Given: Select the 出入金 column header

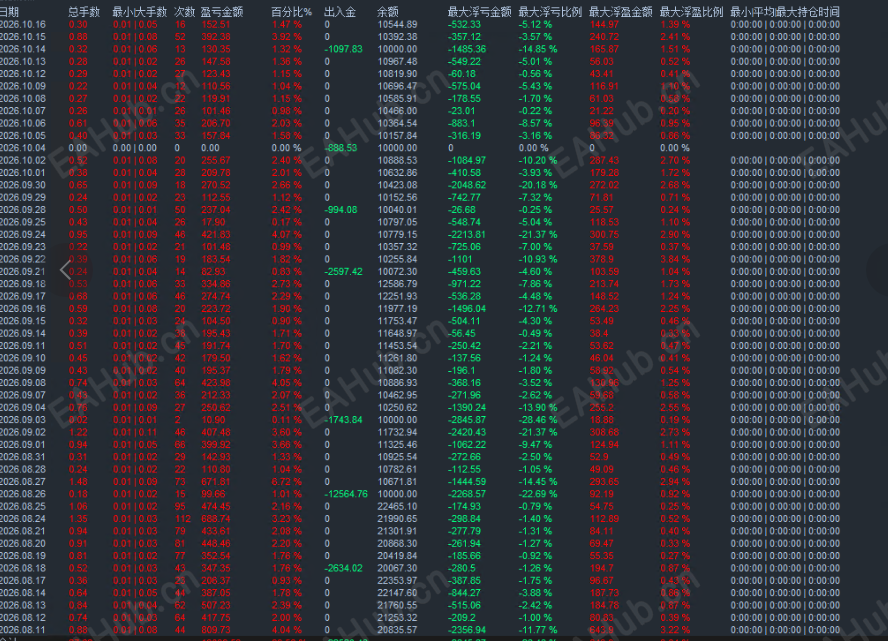Looking at the screenshot, I should 340,12.
